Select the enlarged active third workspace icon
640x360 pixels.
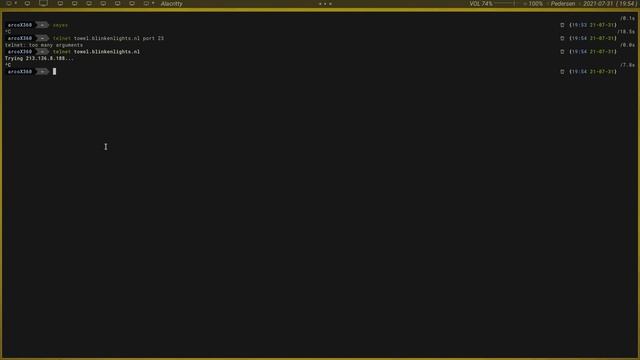[43, 3]
